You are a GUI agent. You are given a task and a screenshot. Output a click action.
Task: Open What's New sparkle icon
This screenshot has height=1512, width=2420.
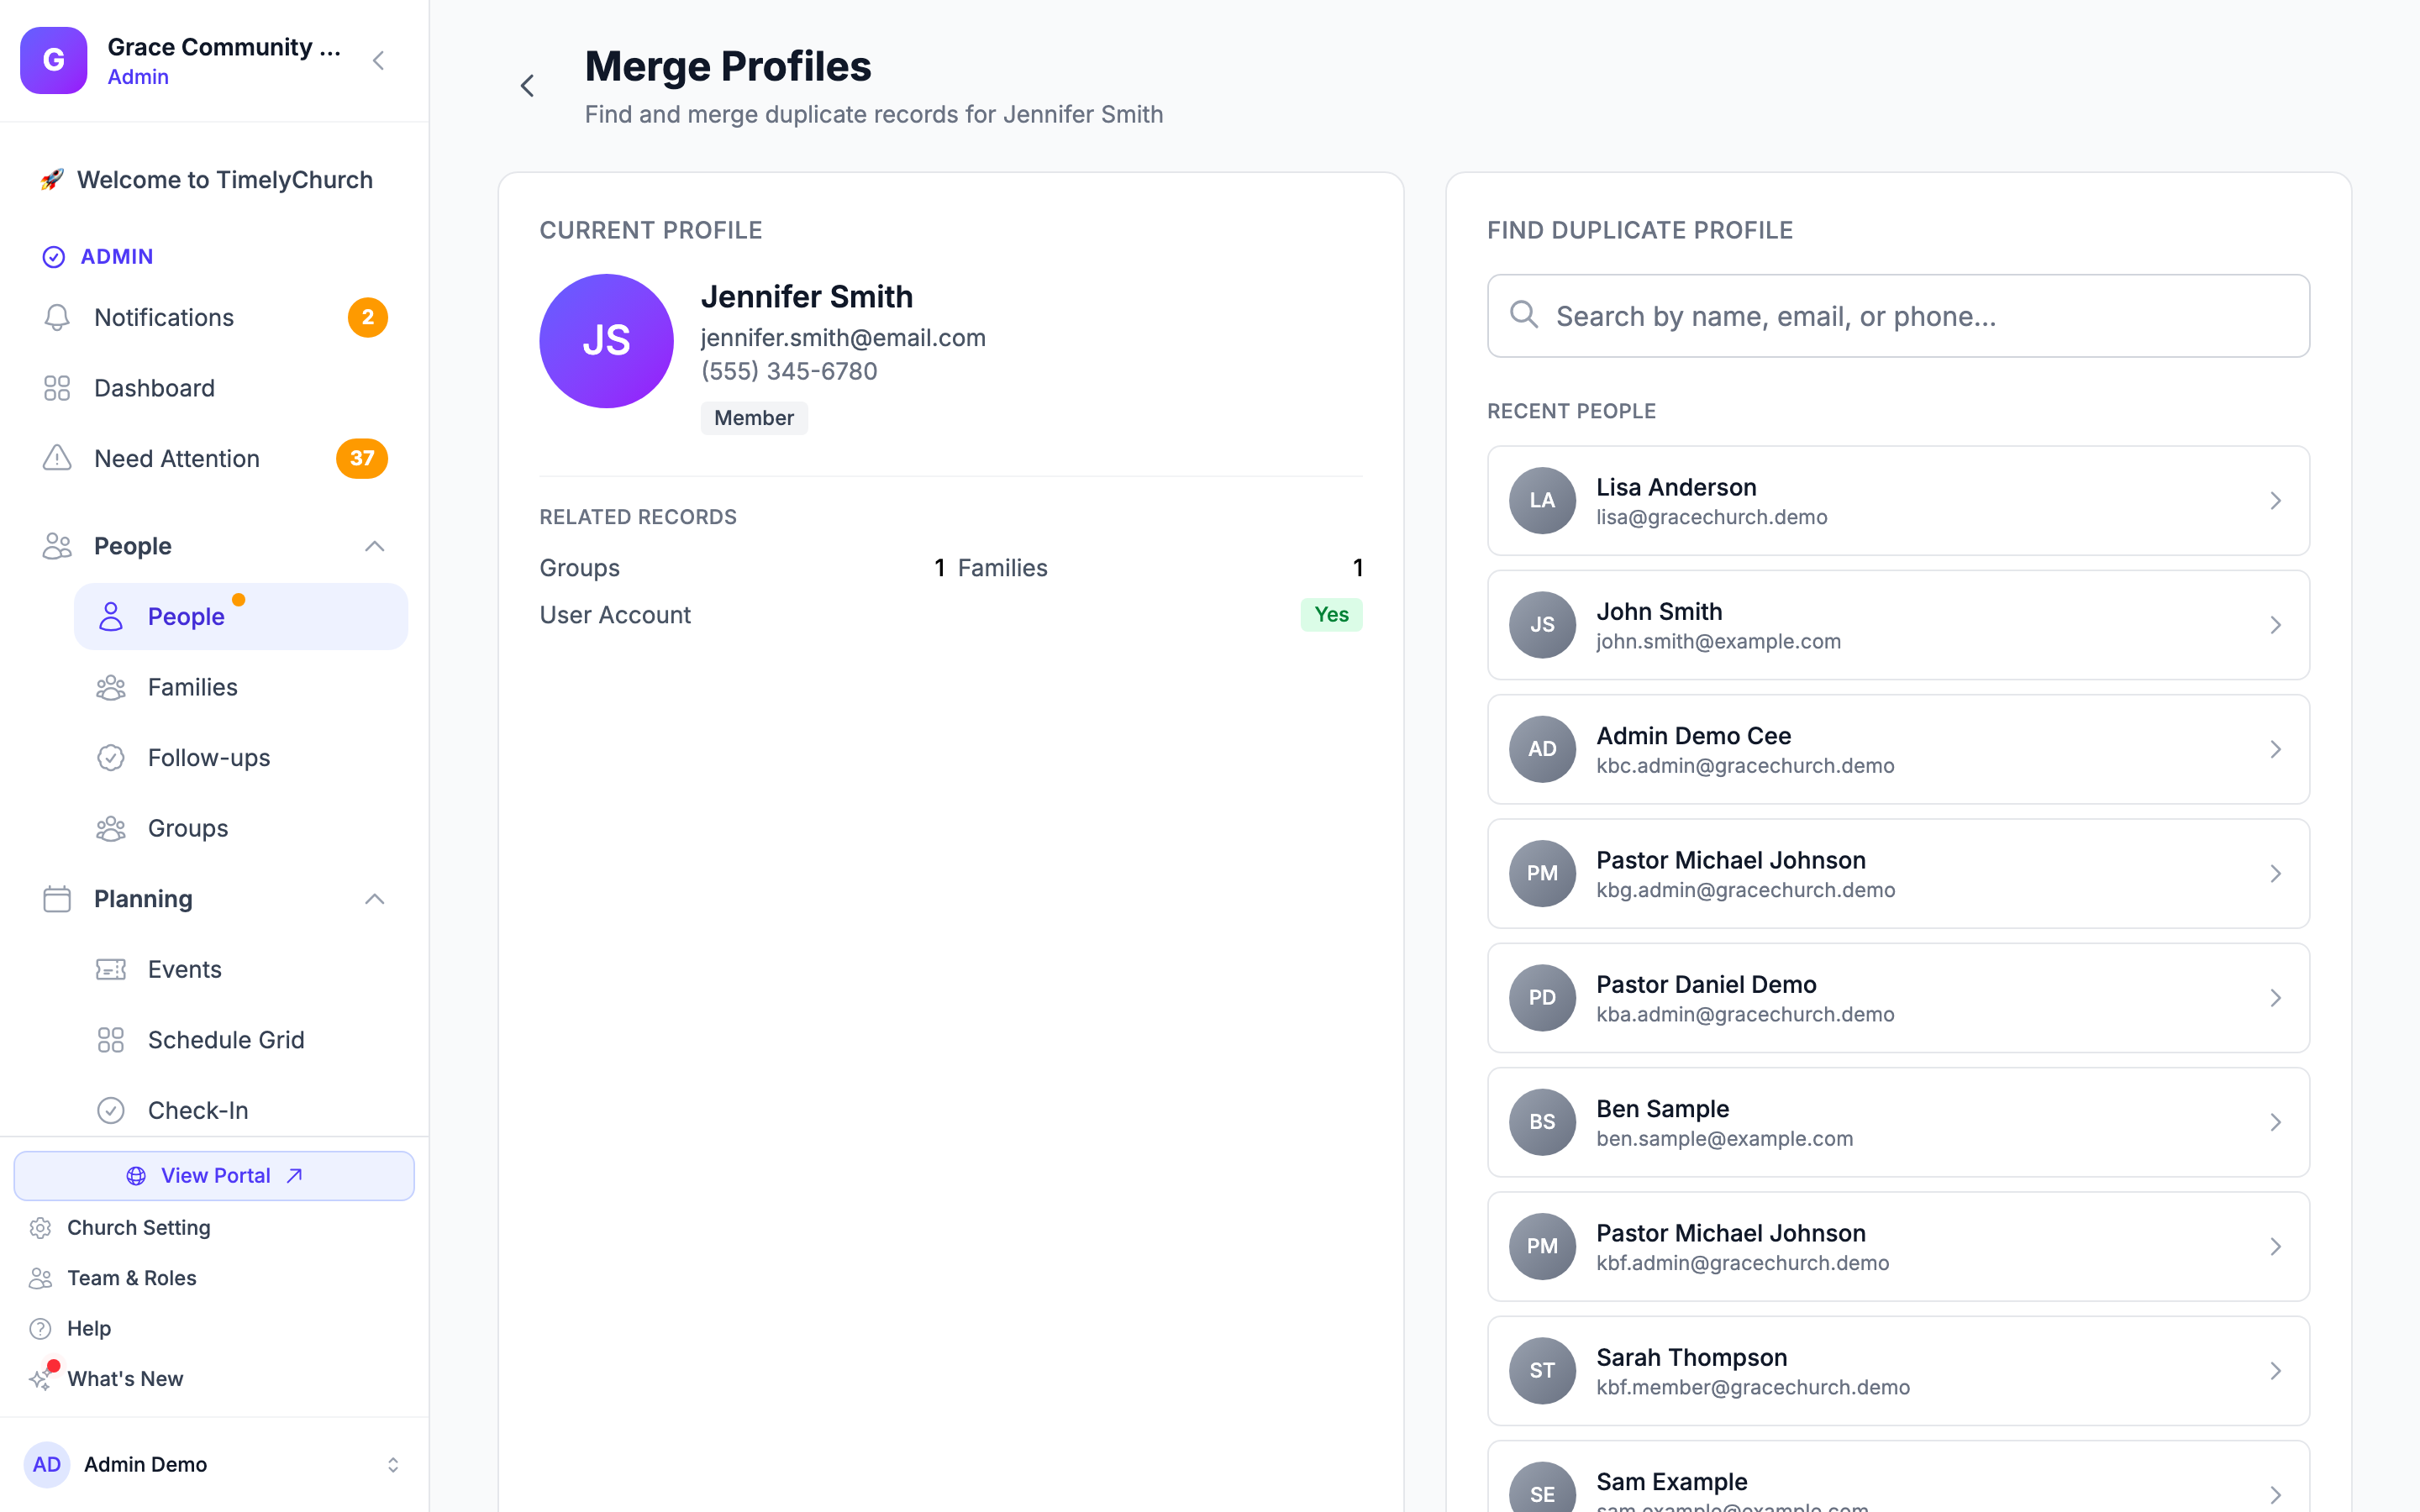pos(41,1379)
